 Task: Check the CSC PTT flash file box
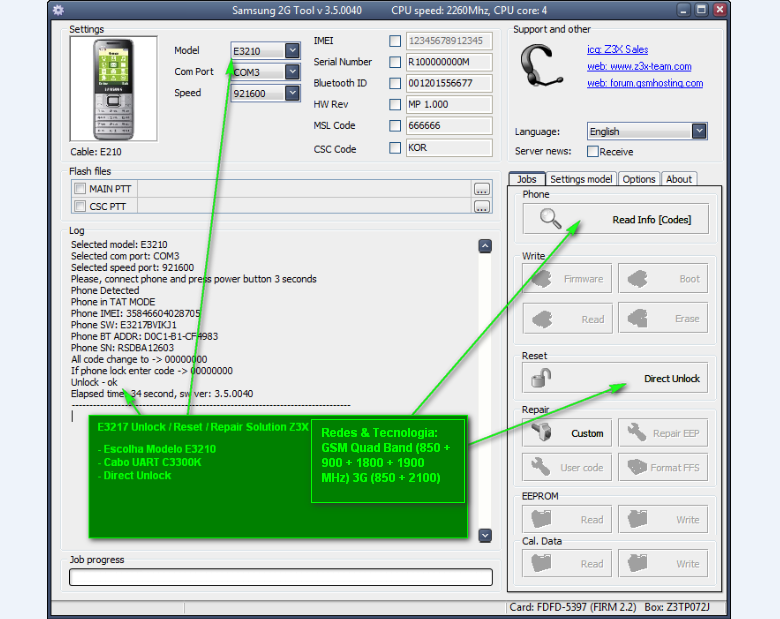click(80, 206)
